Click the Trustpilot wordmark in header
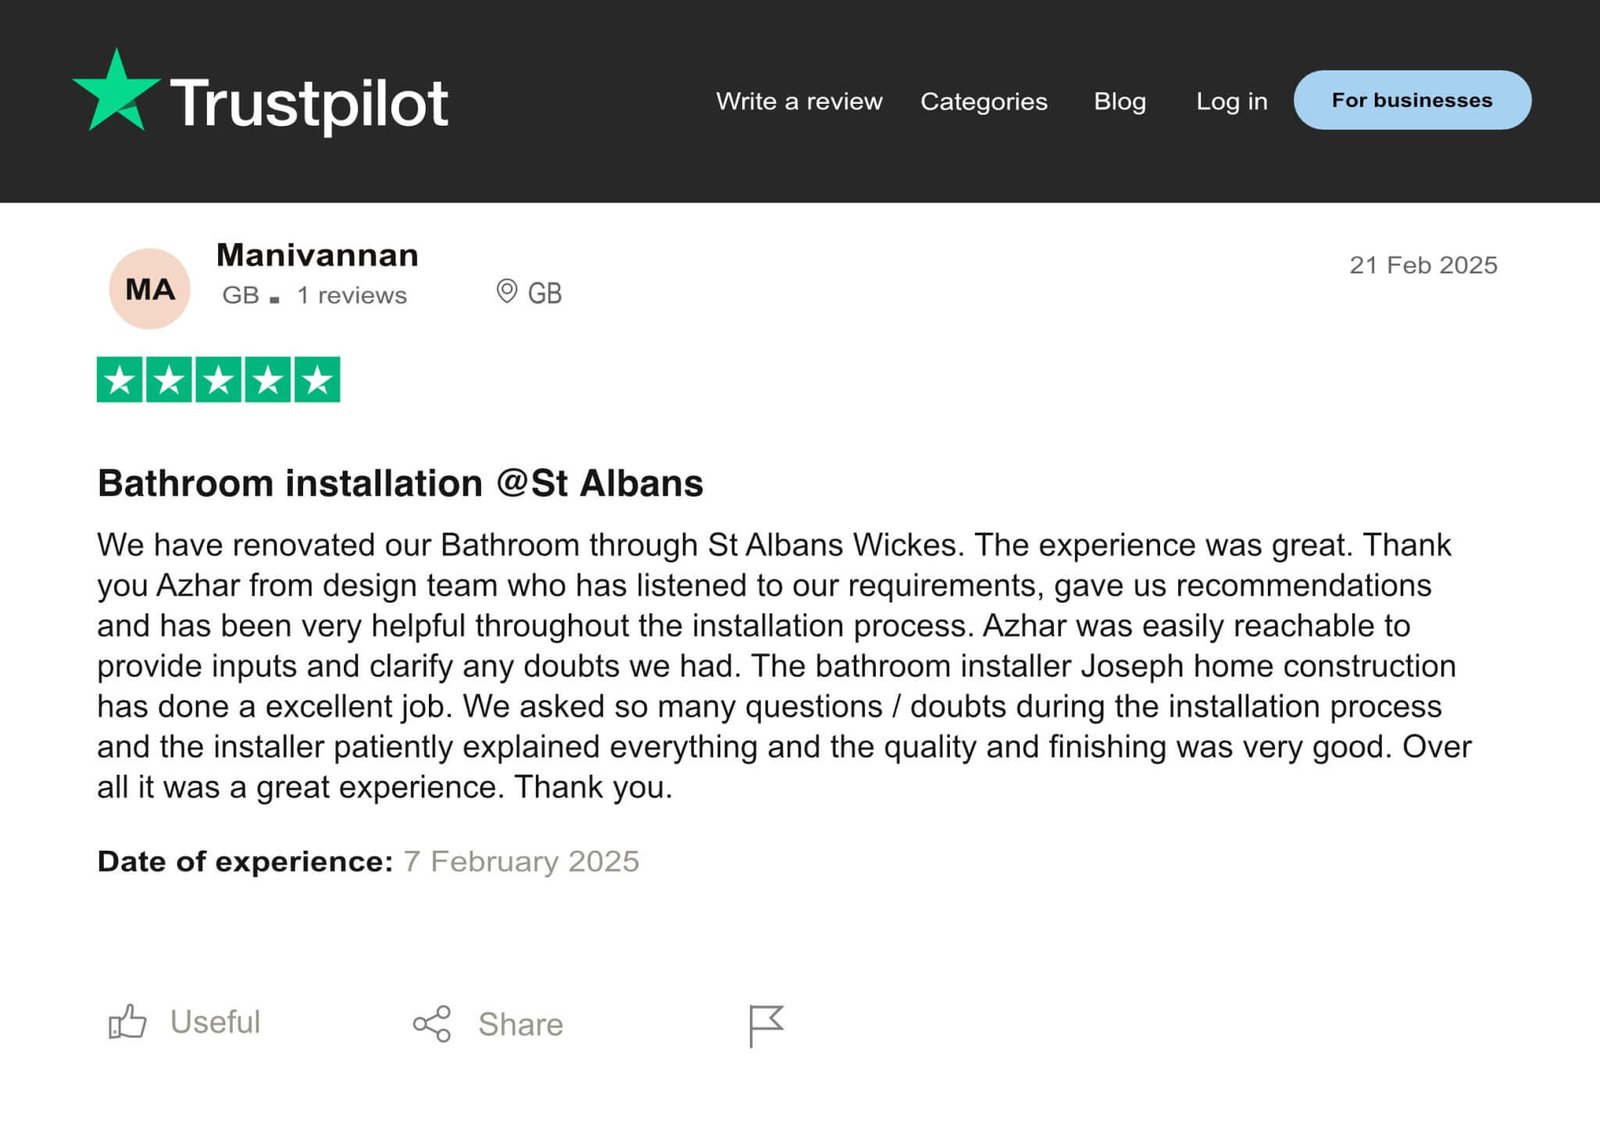This screenshot has width=1600, height=1128. pyautogui.click(x=309, y=103)
